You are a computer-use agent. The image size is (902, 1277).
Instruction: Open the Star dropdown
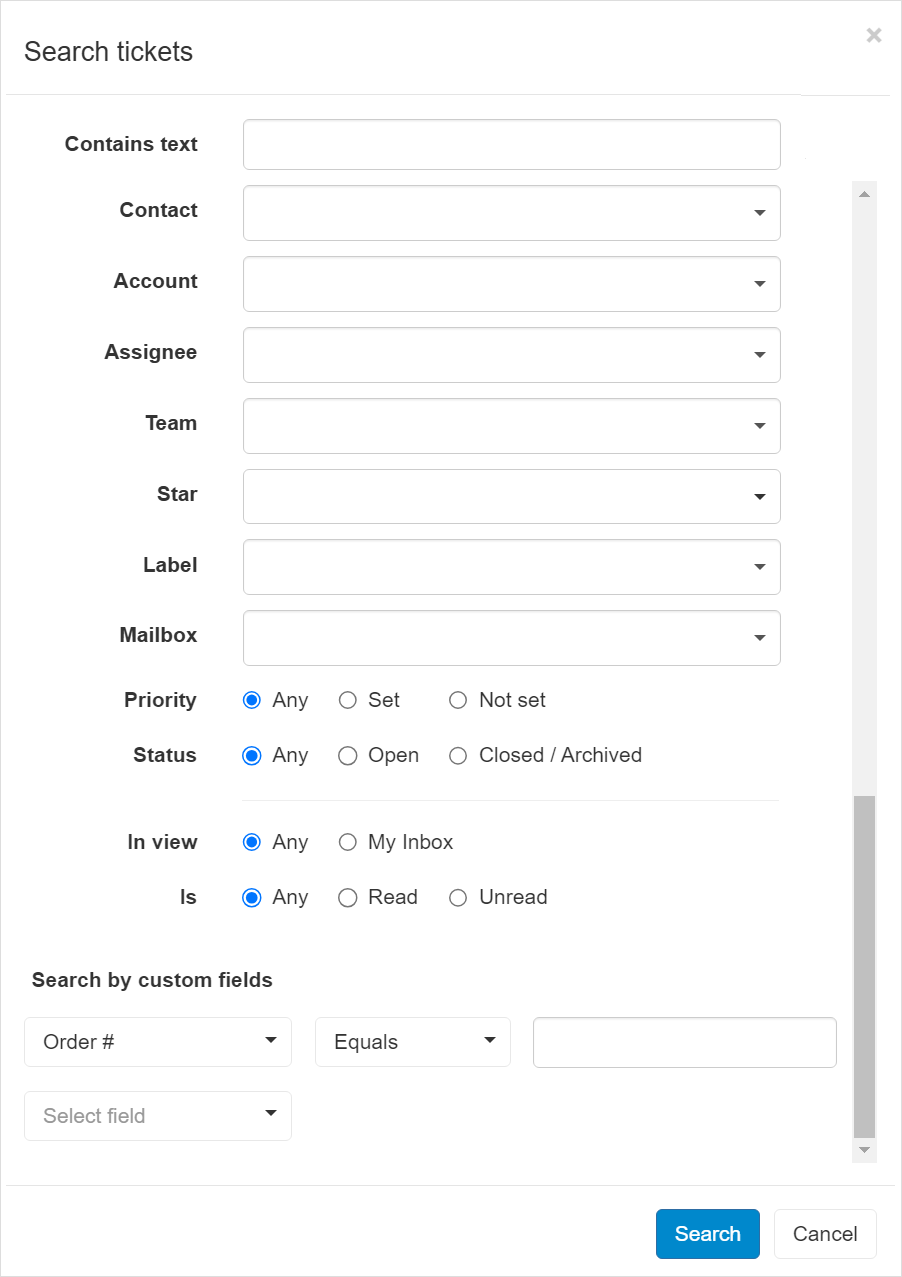(x=511, y=496)
